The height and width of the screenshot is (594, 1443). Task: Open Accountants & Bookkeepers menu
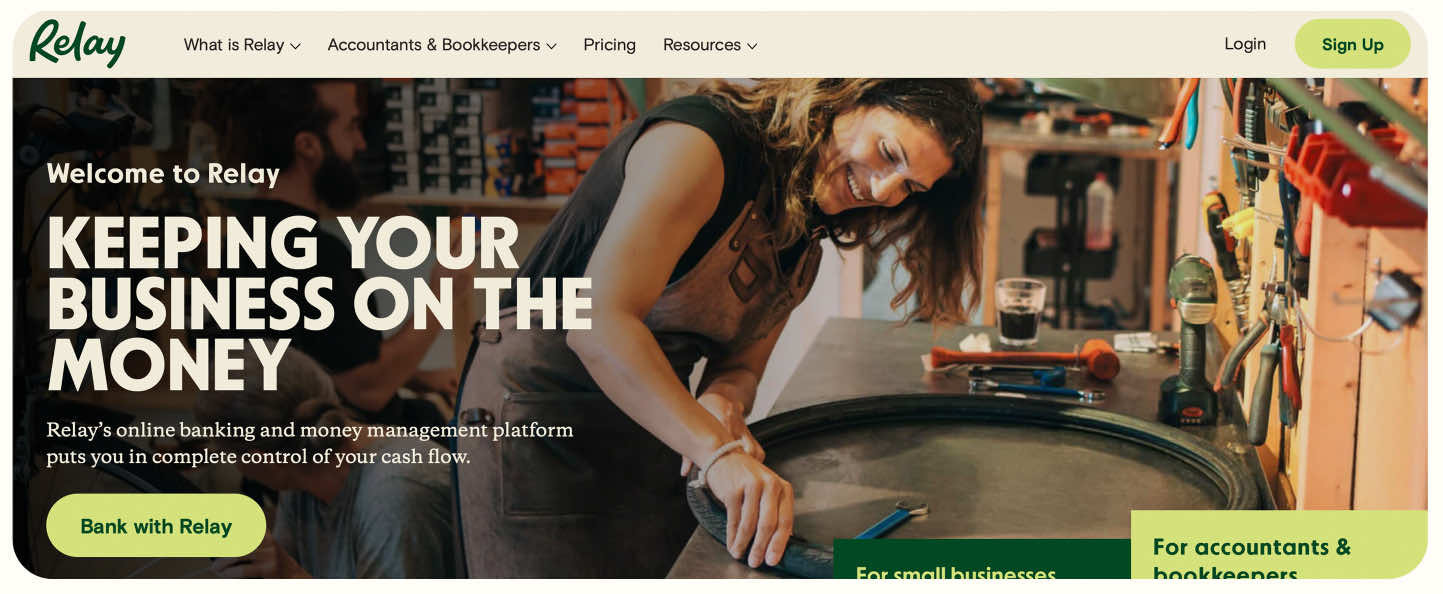coord(442,45)
